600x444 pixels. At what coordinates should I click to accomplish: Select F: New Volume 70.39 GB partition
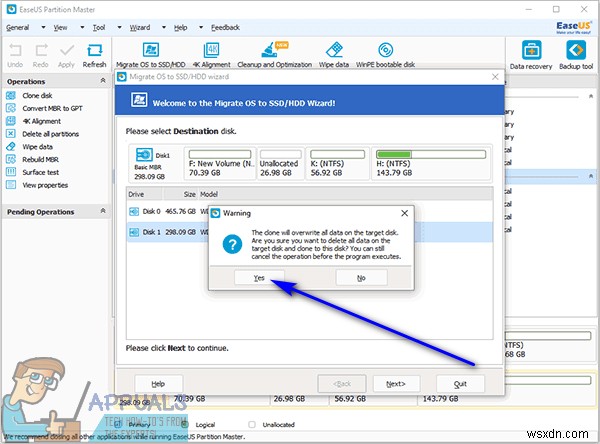[220, 163]
